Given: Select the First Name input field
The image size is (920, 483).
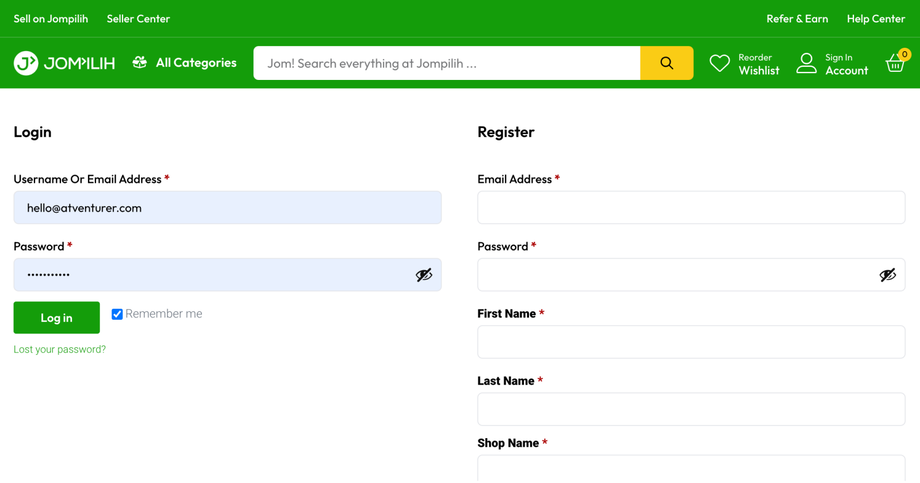Looking at the screenshot, I should [691, 342].
